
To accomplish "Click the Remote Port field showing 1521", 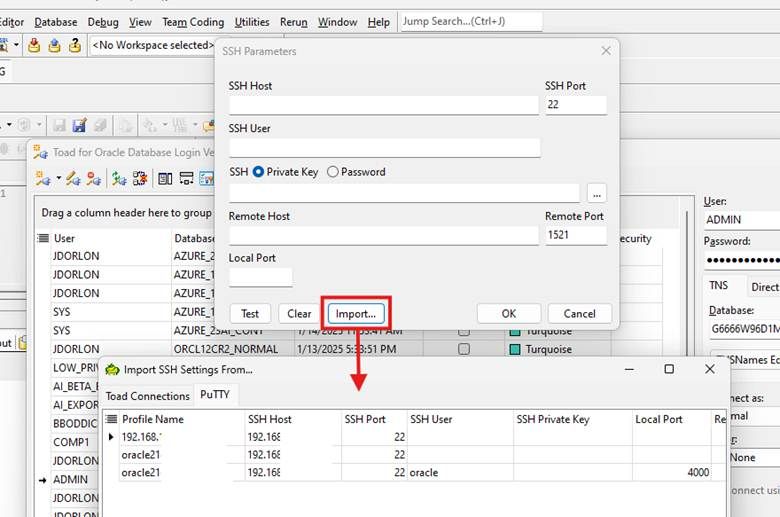I will coord(576,235).
